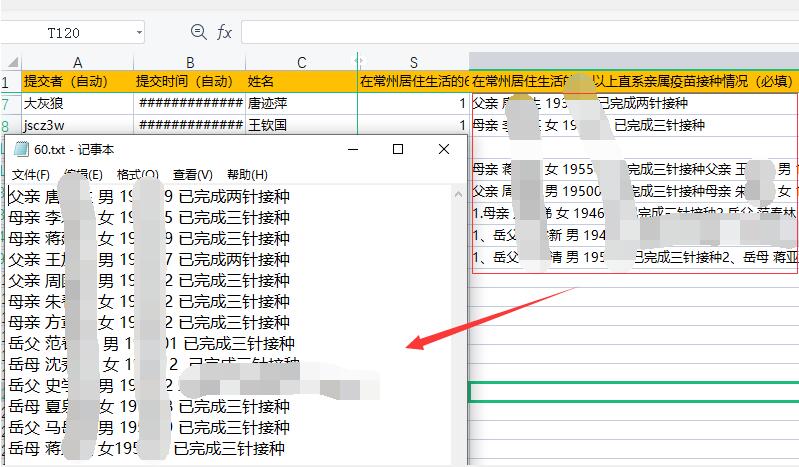Select column A header
The height and width of the screenshot is (467, 799).
coord(77,62)
